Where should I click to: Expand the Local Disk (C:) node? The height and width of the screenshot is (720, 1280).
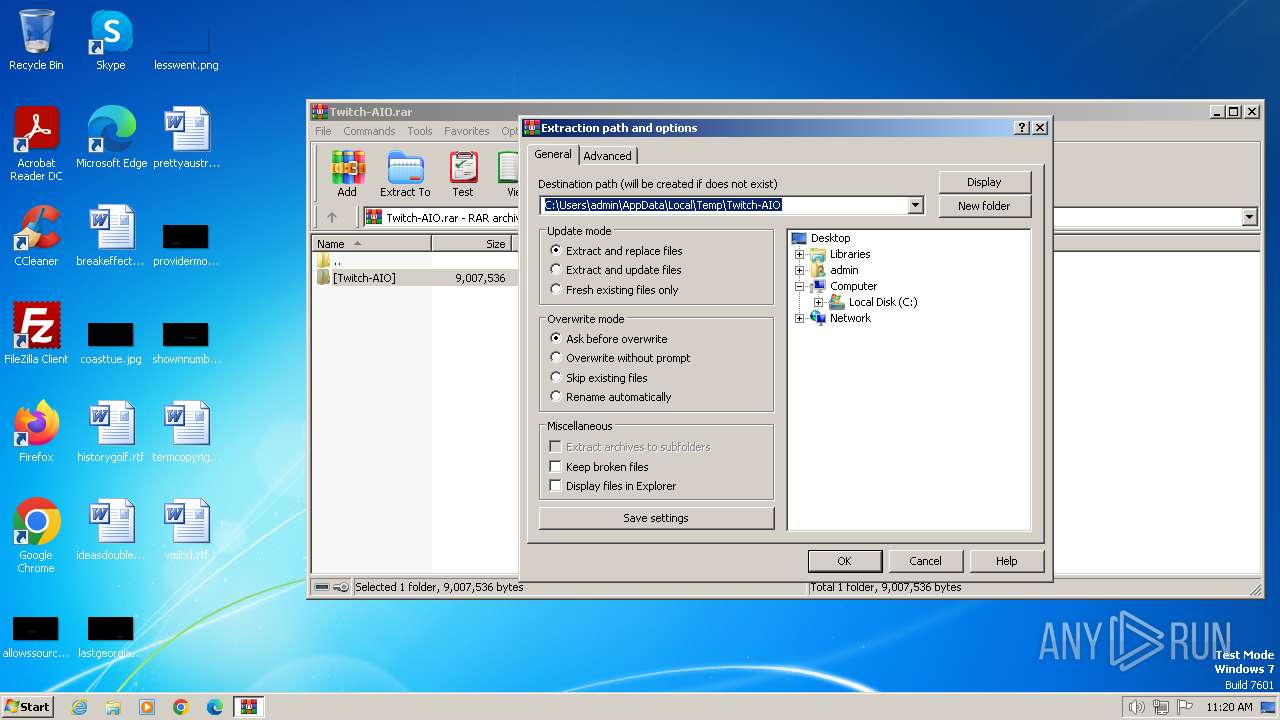[818, 302]
